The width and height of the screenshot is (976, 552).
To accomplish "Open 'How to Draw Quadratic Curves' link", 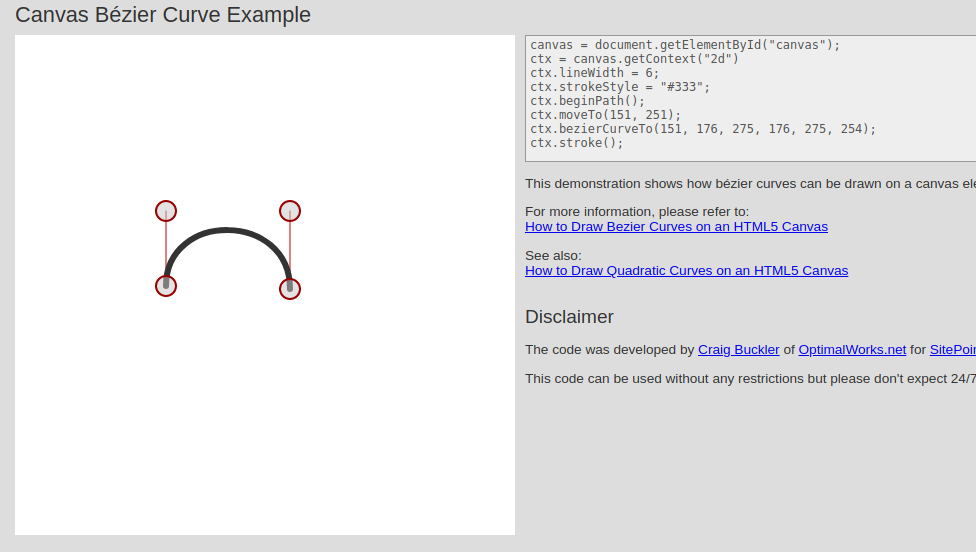I will [x=686, y=271].
